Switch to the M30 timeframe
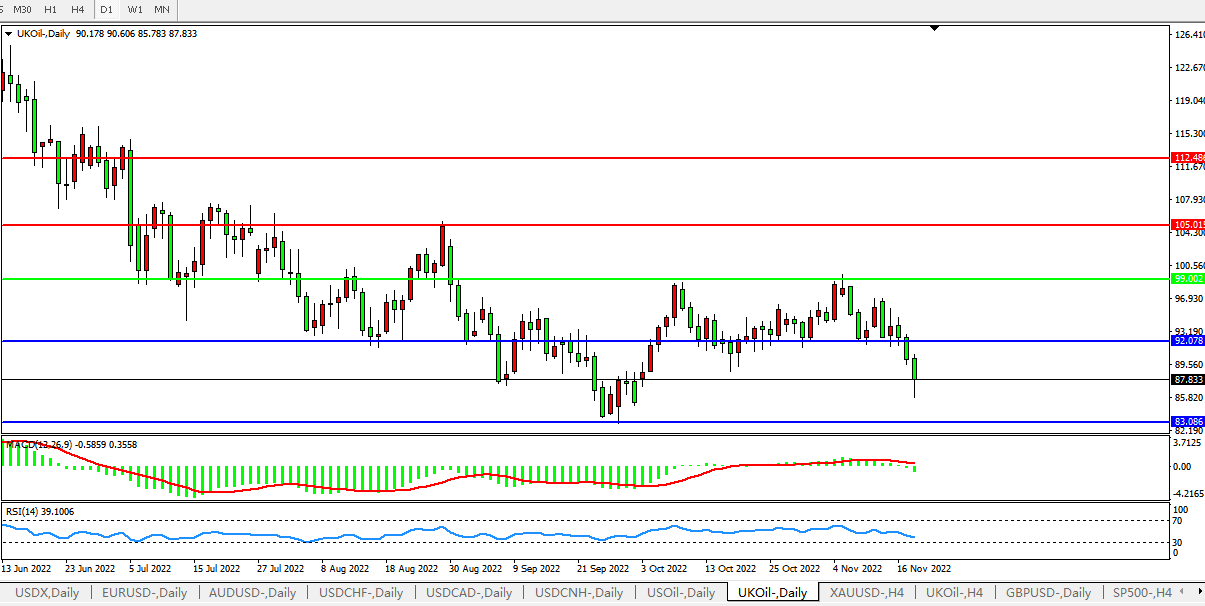1205x606 pixels. [x=22, y=9]
